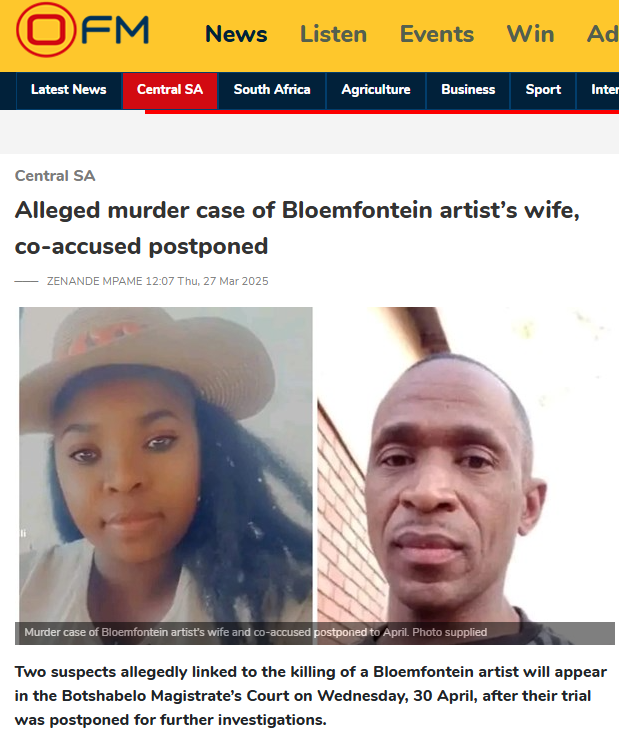Viewport: 619px width, 742px height.
Task: Open the Agriculture news tab
Action: pos(376,90)
